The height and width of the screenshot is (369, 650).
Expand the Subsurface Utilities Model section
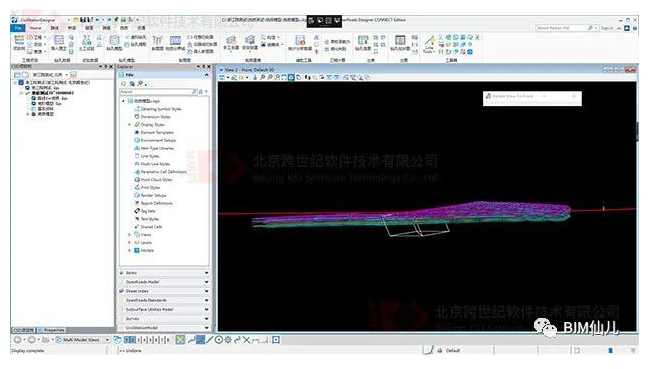pyautogui.click(x=164, y=309)
